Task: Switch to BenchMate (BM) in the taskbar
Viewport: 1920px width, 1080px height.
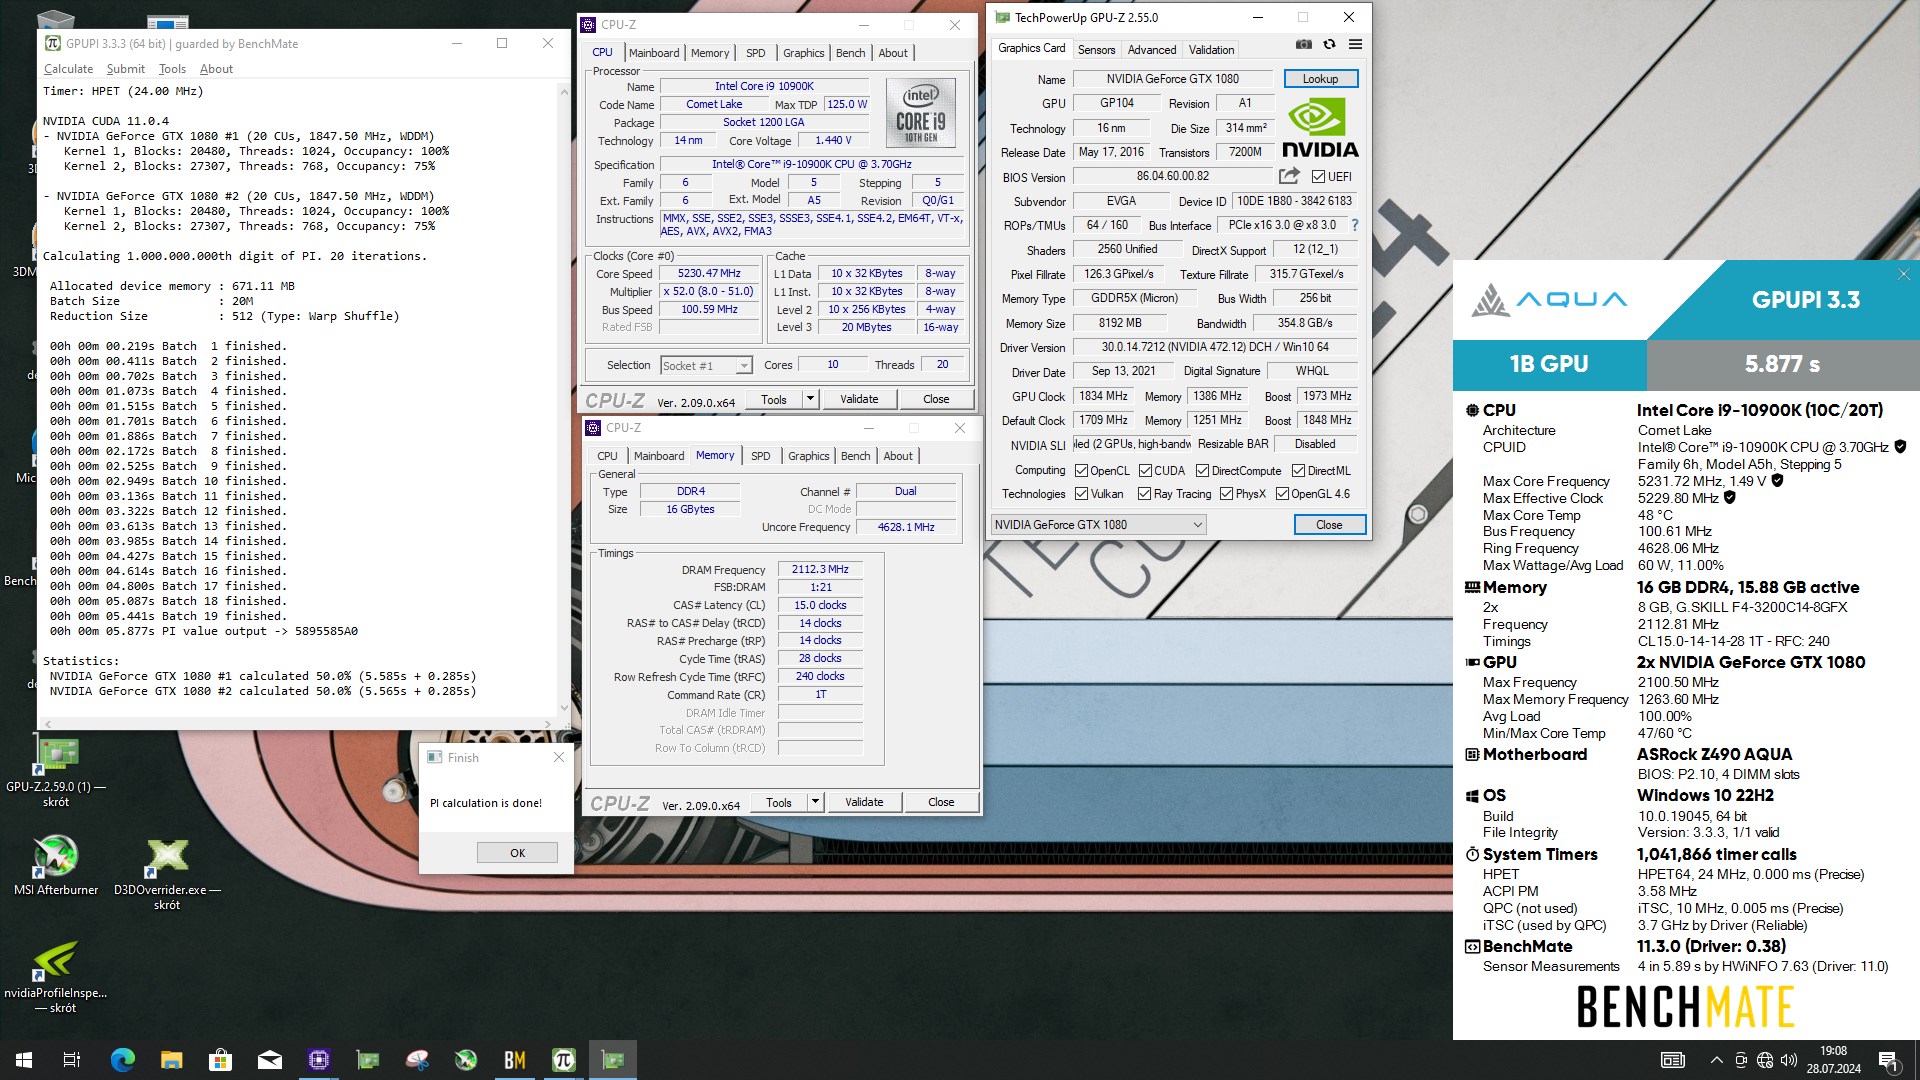Action: pyautogui.click(x=515, y=1060)
